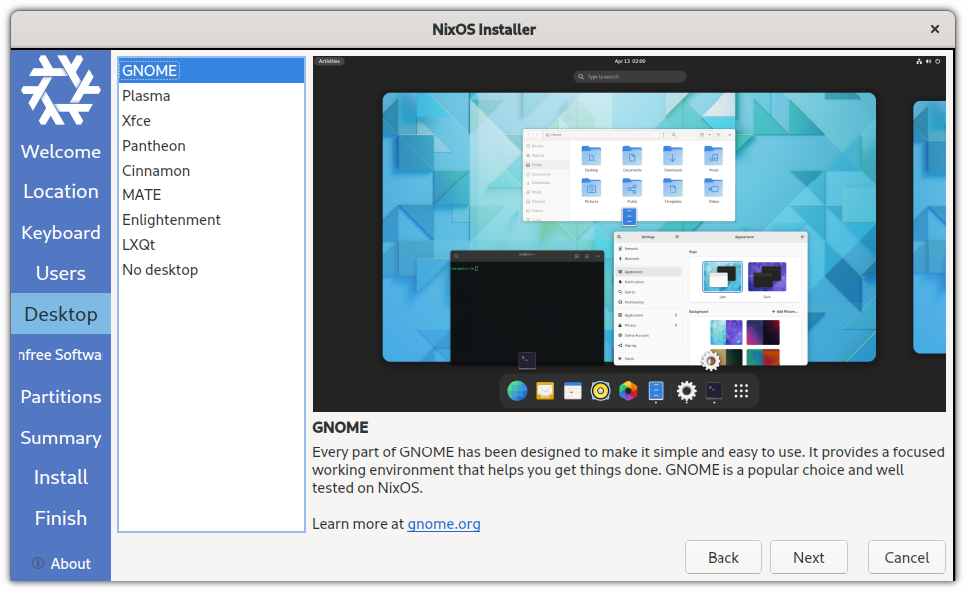This screenshot has height=593, width=968.
Task: Pick LXQt desktop environment
Action: 211,244
